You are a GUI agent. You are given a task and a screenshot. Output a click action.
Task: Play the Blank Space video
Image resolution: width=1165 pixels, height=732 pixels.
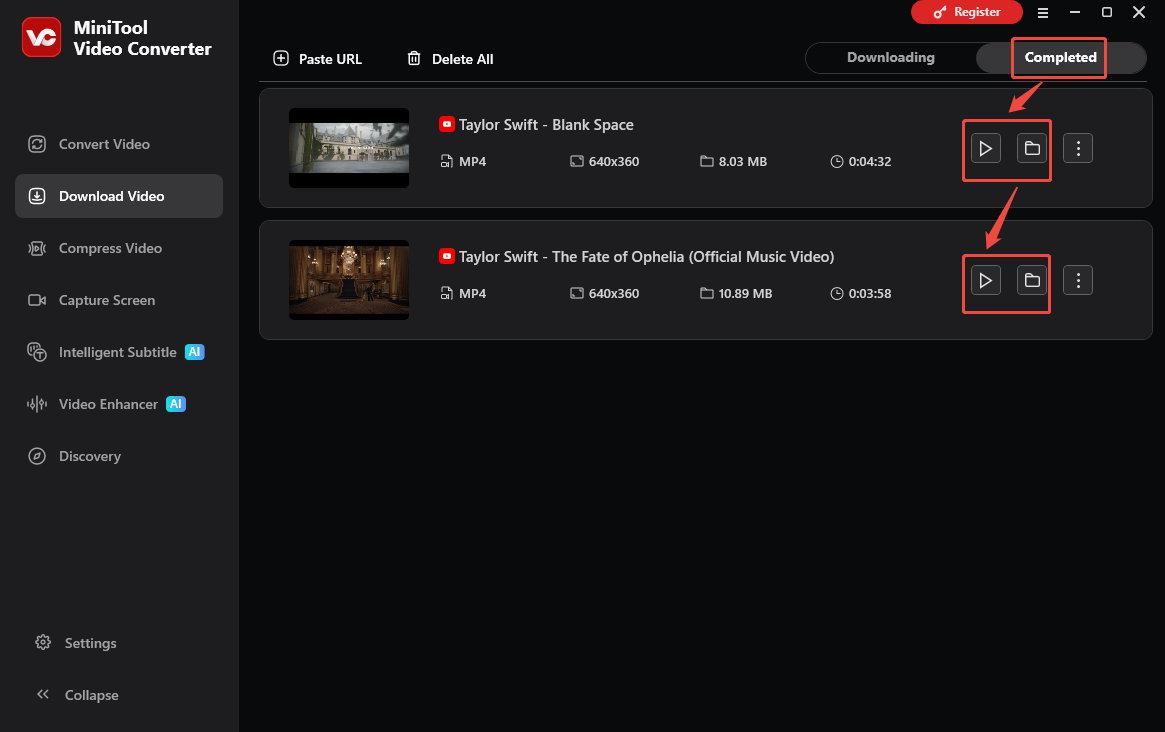[986, 149]
